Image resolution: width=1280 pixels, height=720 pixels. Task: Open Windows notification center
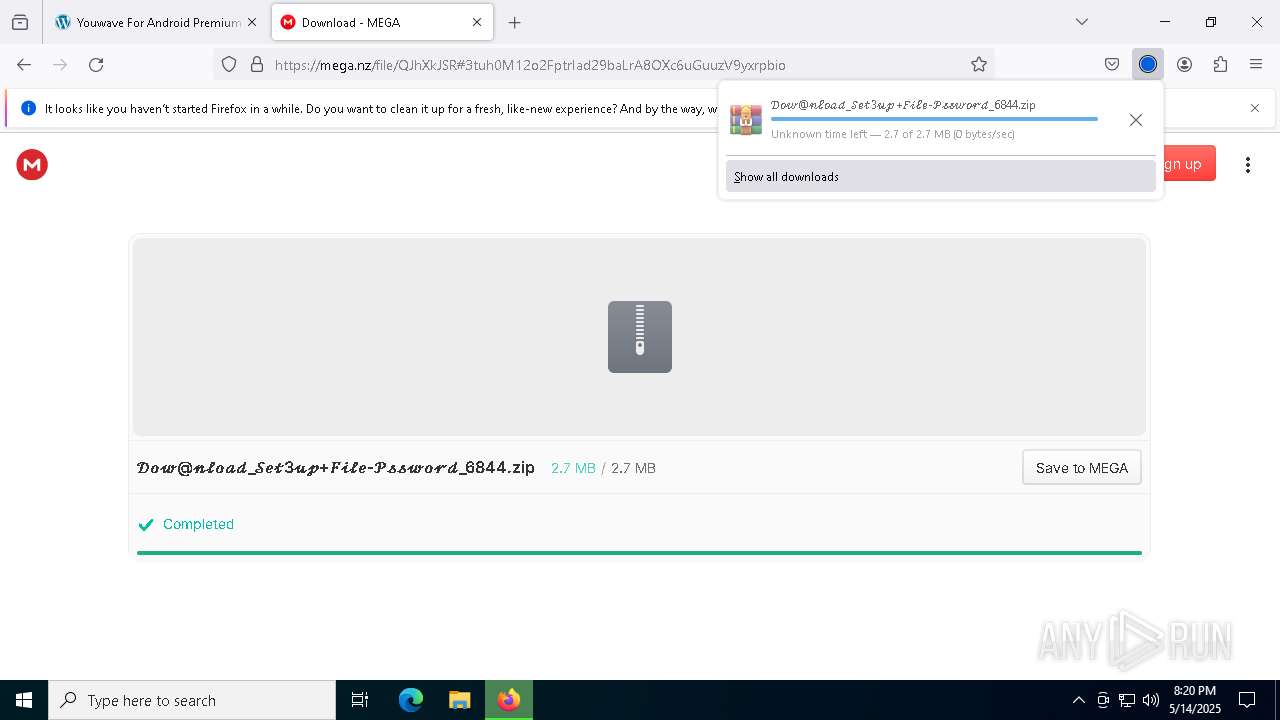(1247, 700)
